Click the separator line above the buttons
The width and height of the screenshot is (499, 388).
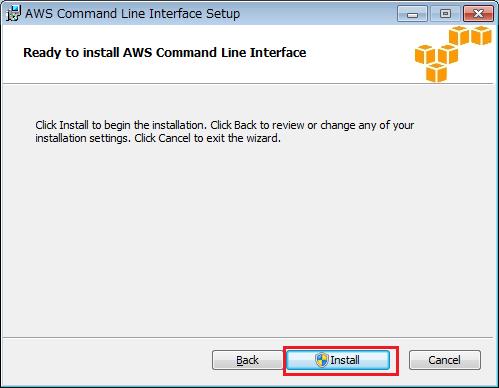coord(248,337)
